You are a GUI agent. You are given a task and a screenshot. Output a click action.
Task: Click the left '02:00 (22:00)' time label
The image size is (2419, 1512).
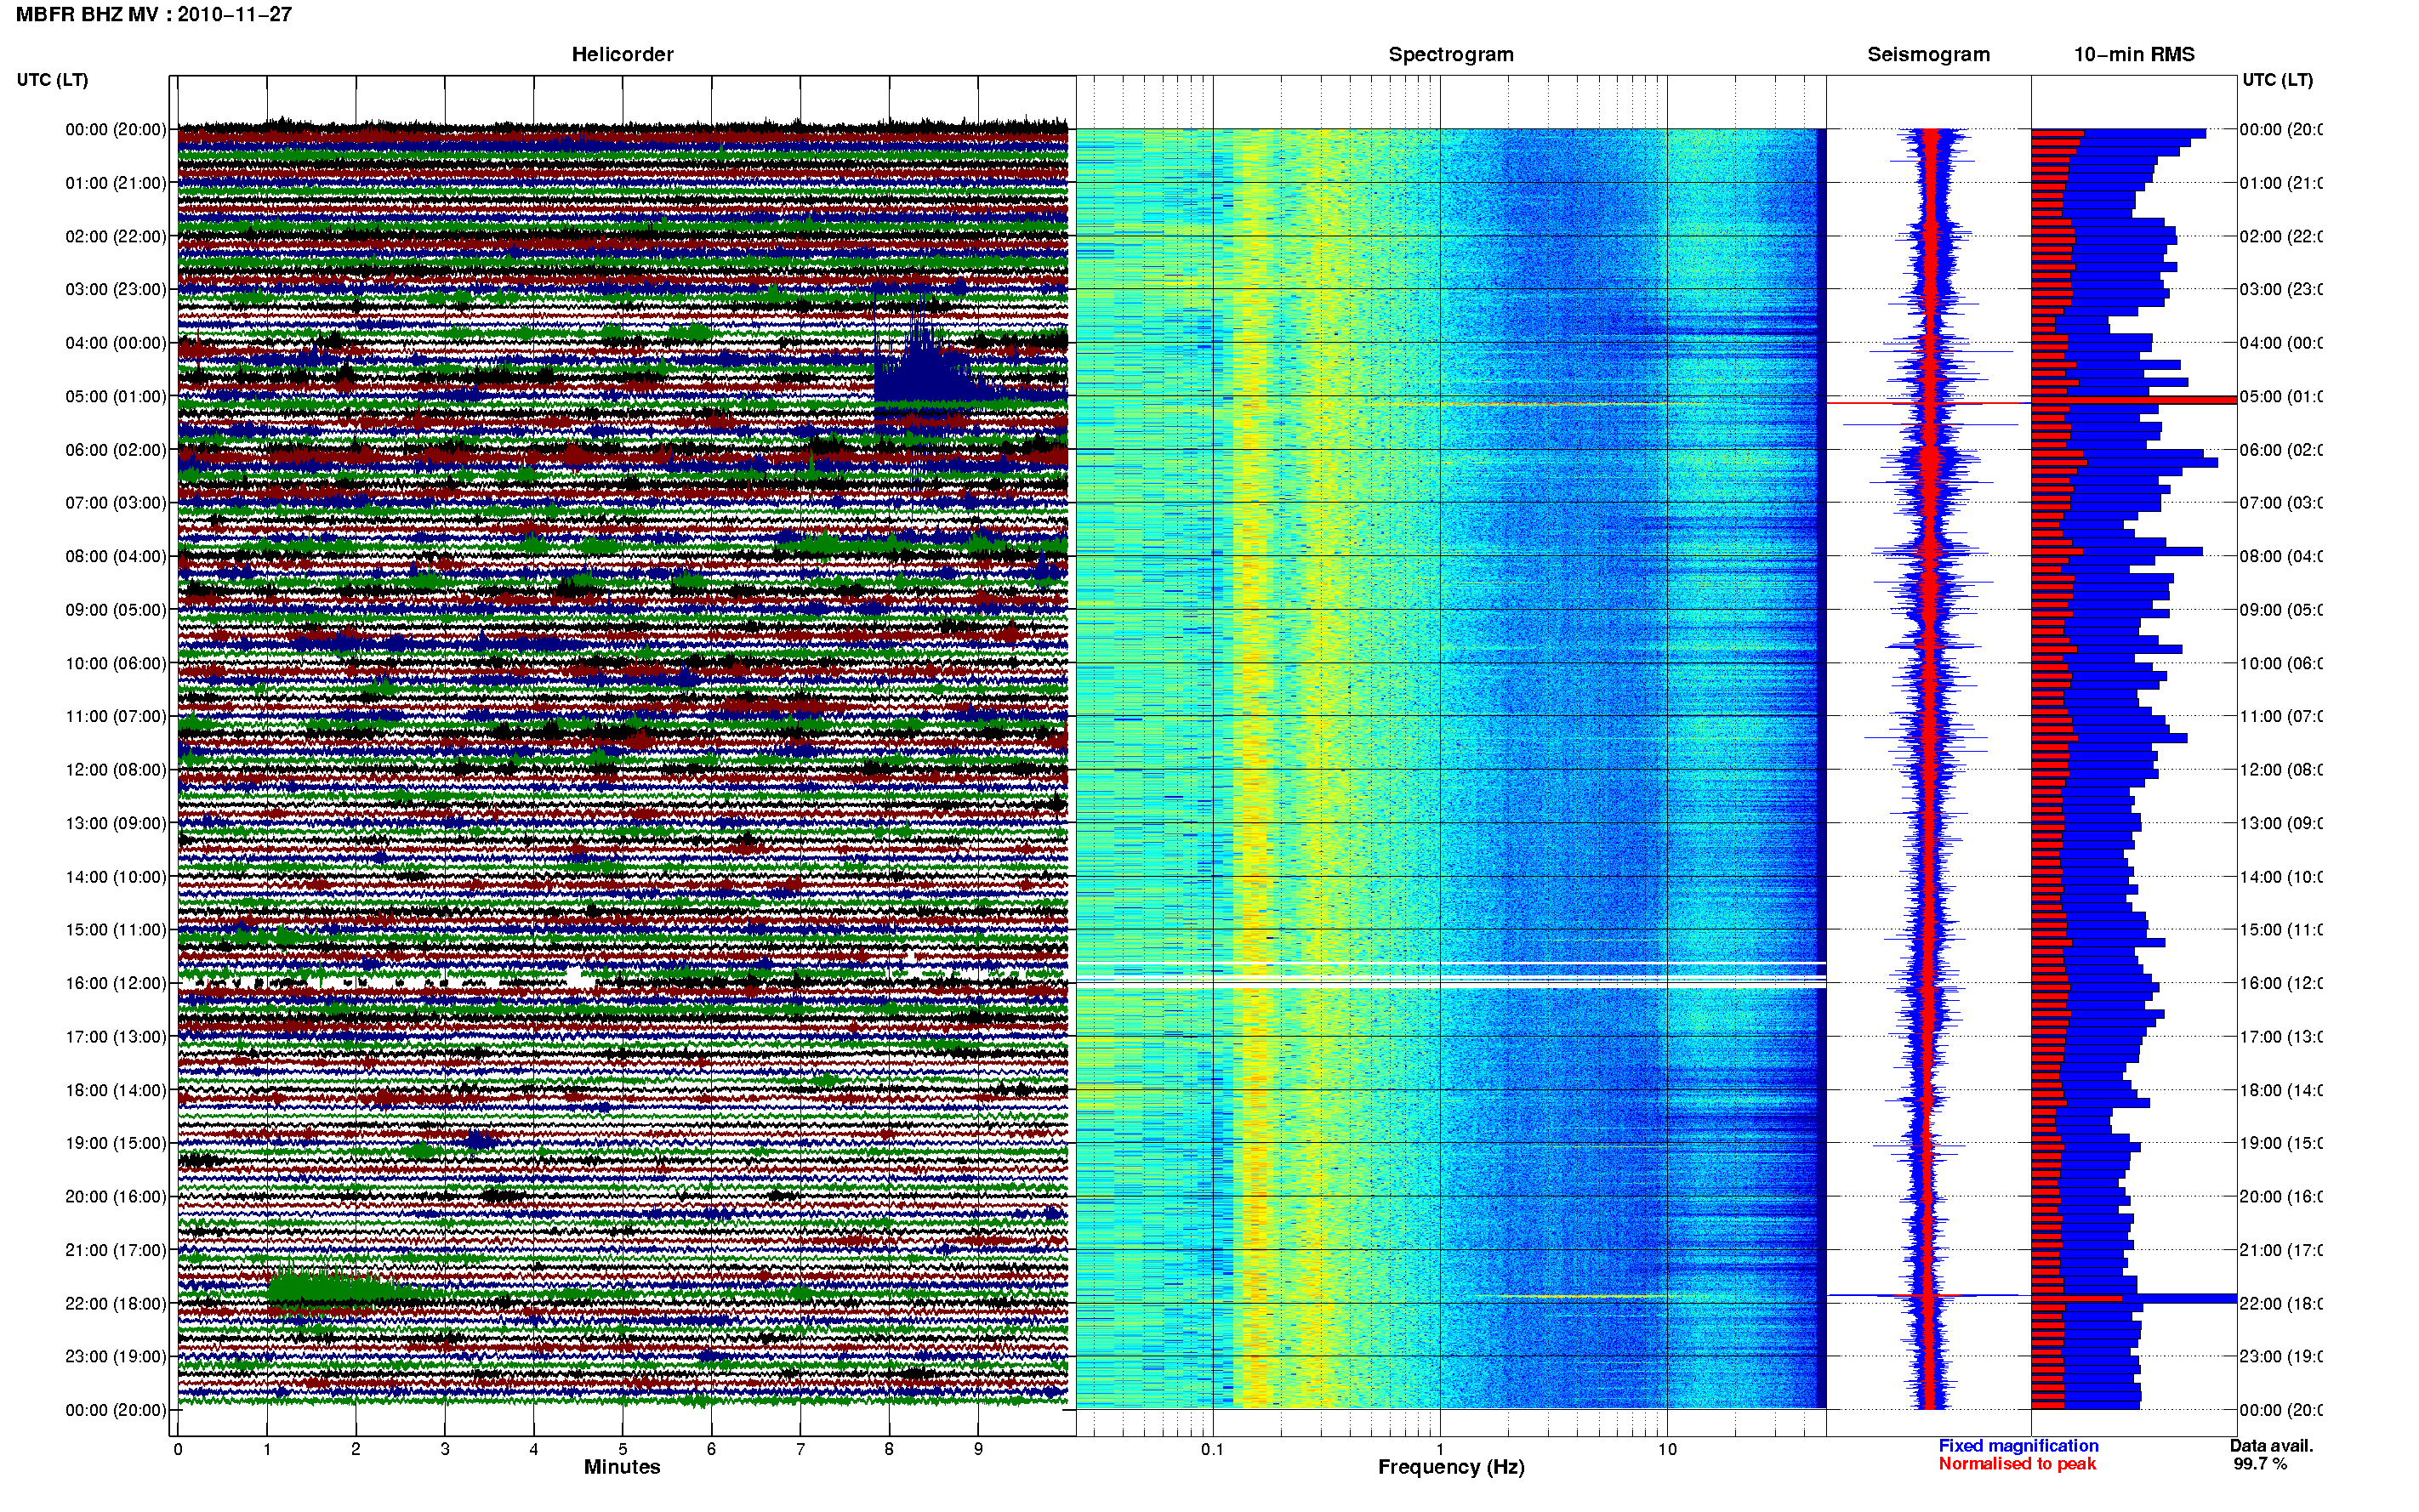pyautogui.click(x=116, y=236)
